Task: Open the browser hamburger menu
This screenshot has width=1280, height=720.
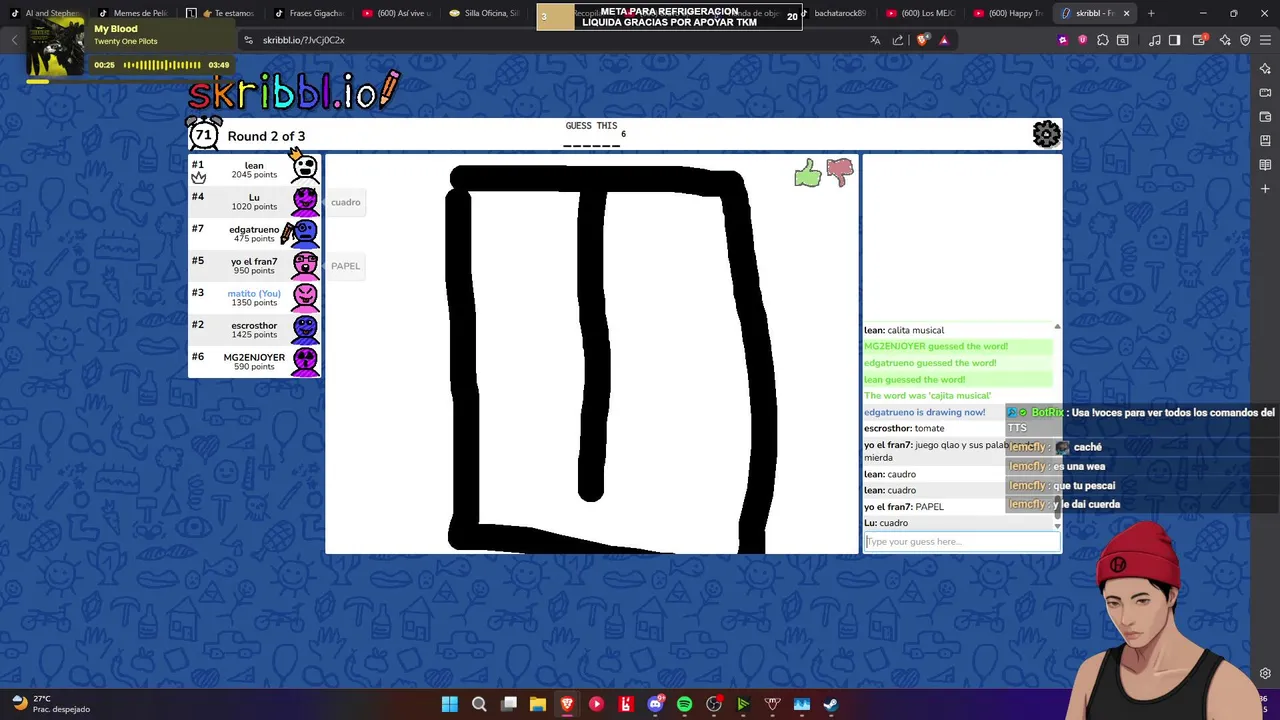Action: click(x=1265, y=40)
